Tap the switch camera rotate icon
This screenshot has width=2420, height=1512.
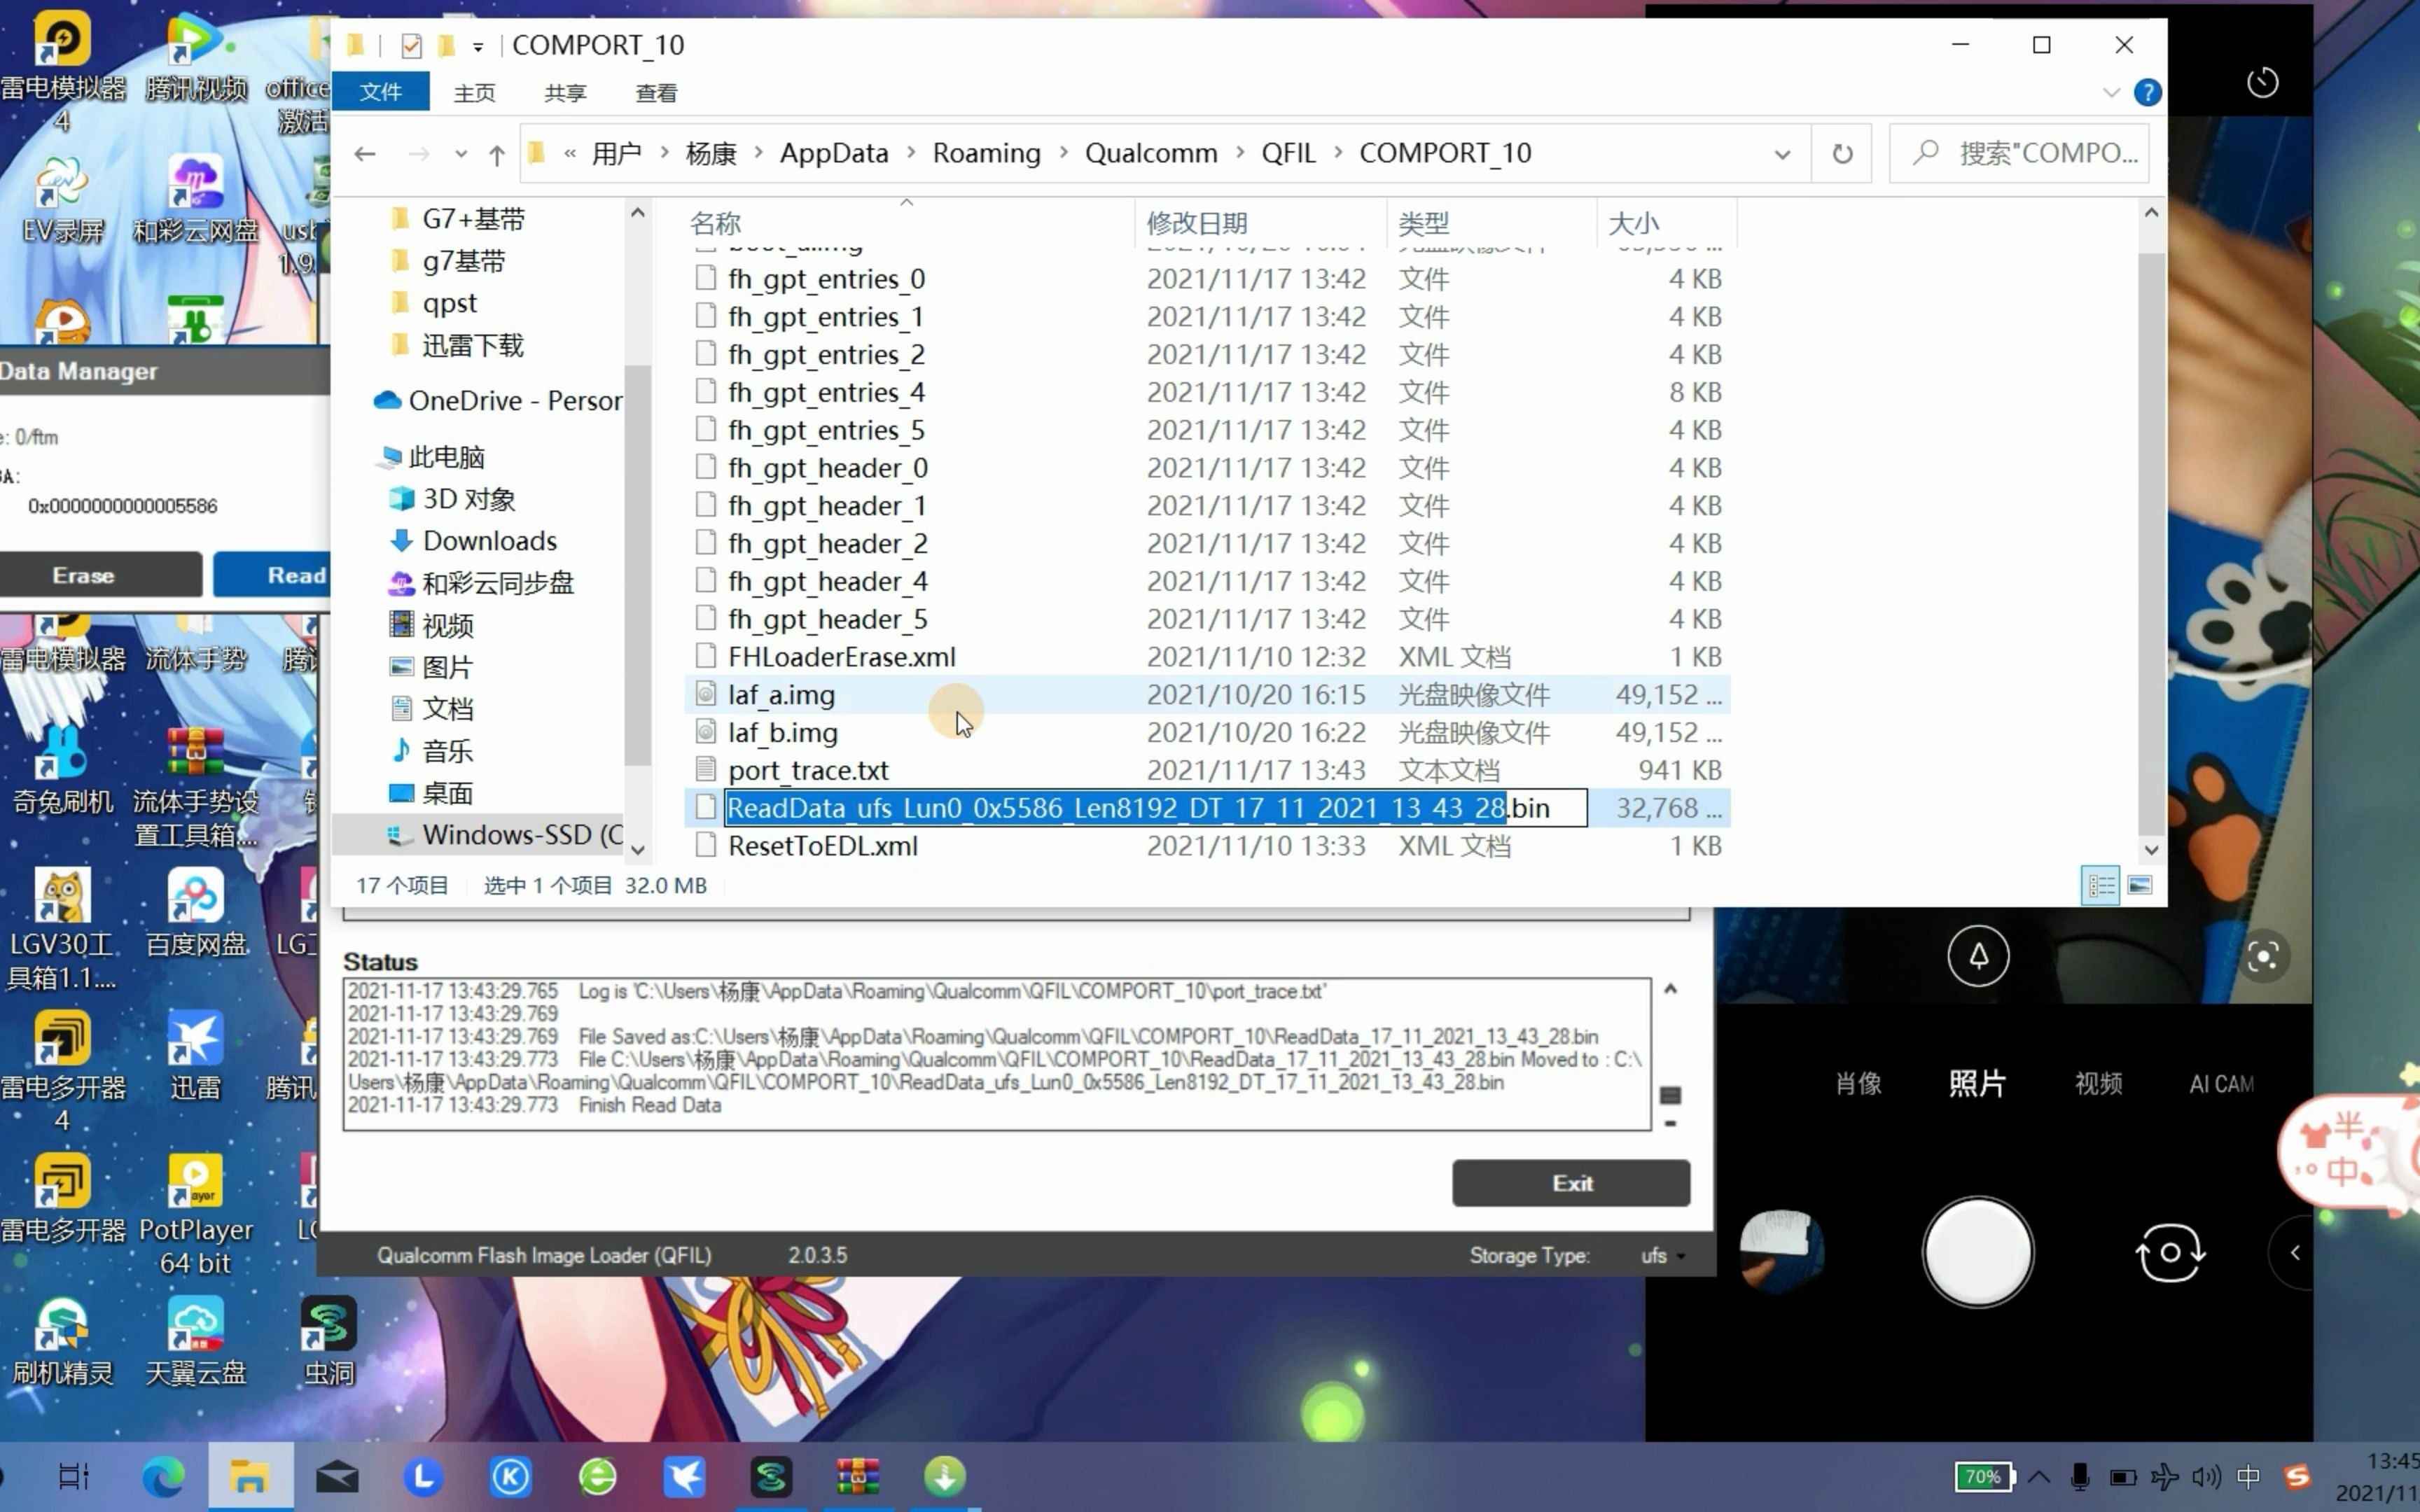click(x=2169, y=1252)
